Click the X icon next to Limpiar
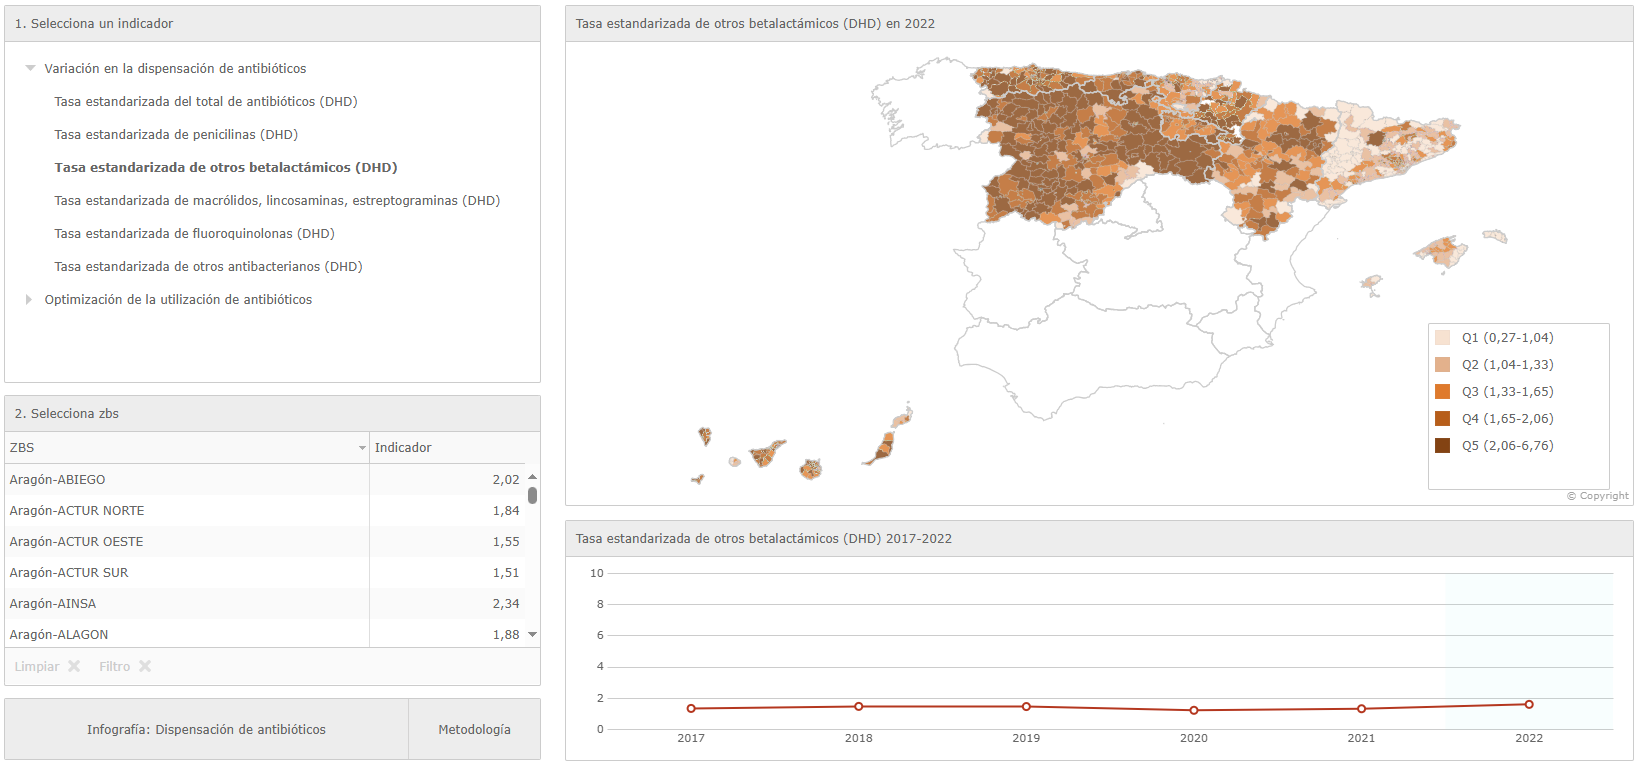The image size is (1642, 771). (74, 666)
